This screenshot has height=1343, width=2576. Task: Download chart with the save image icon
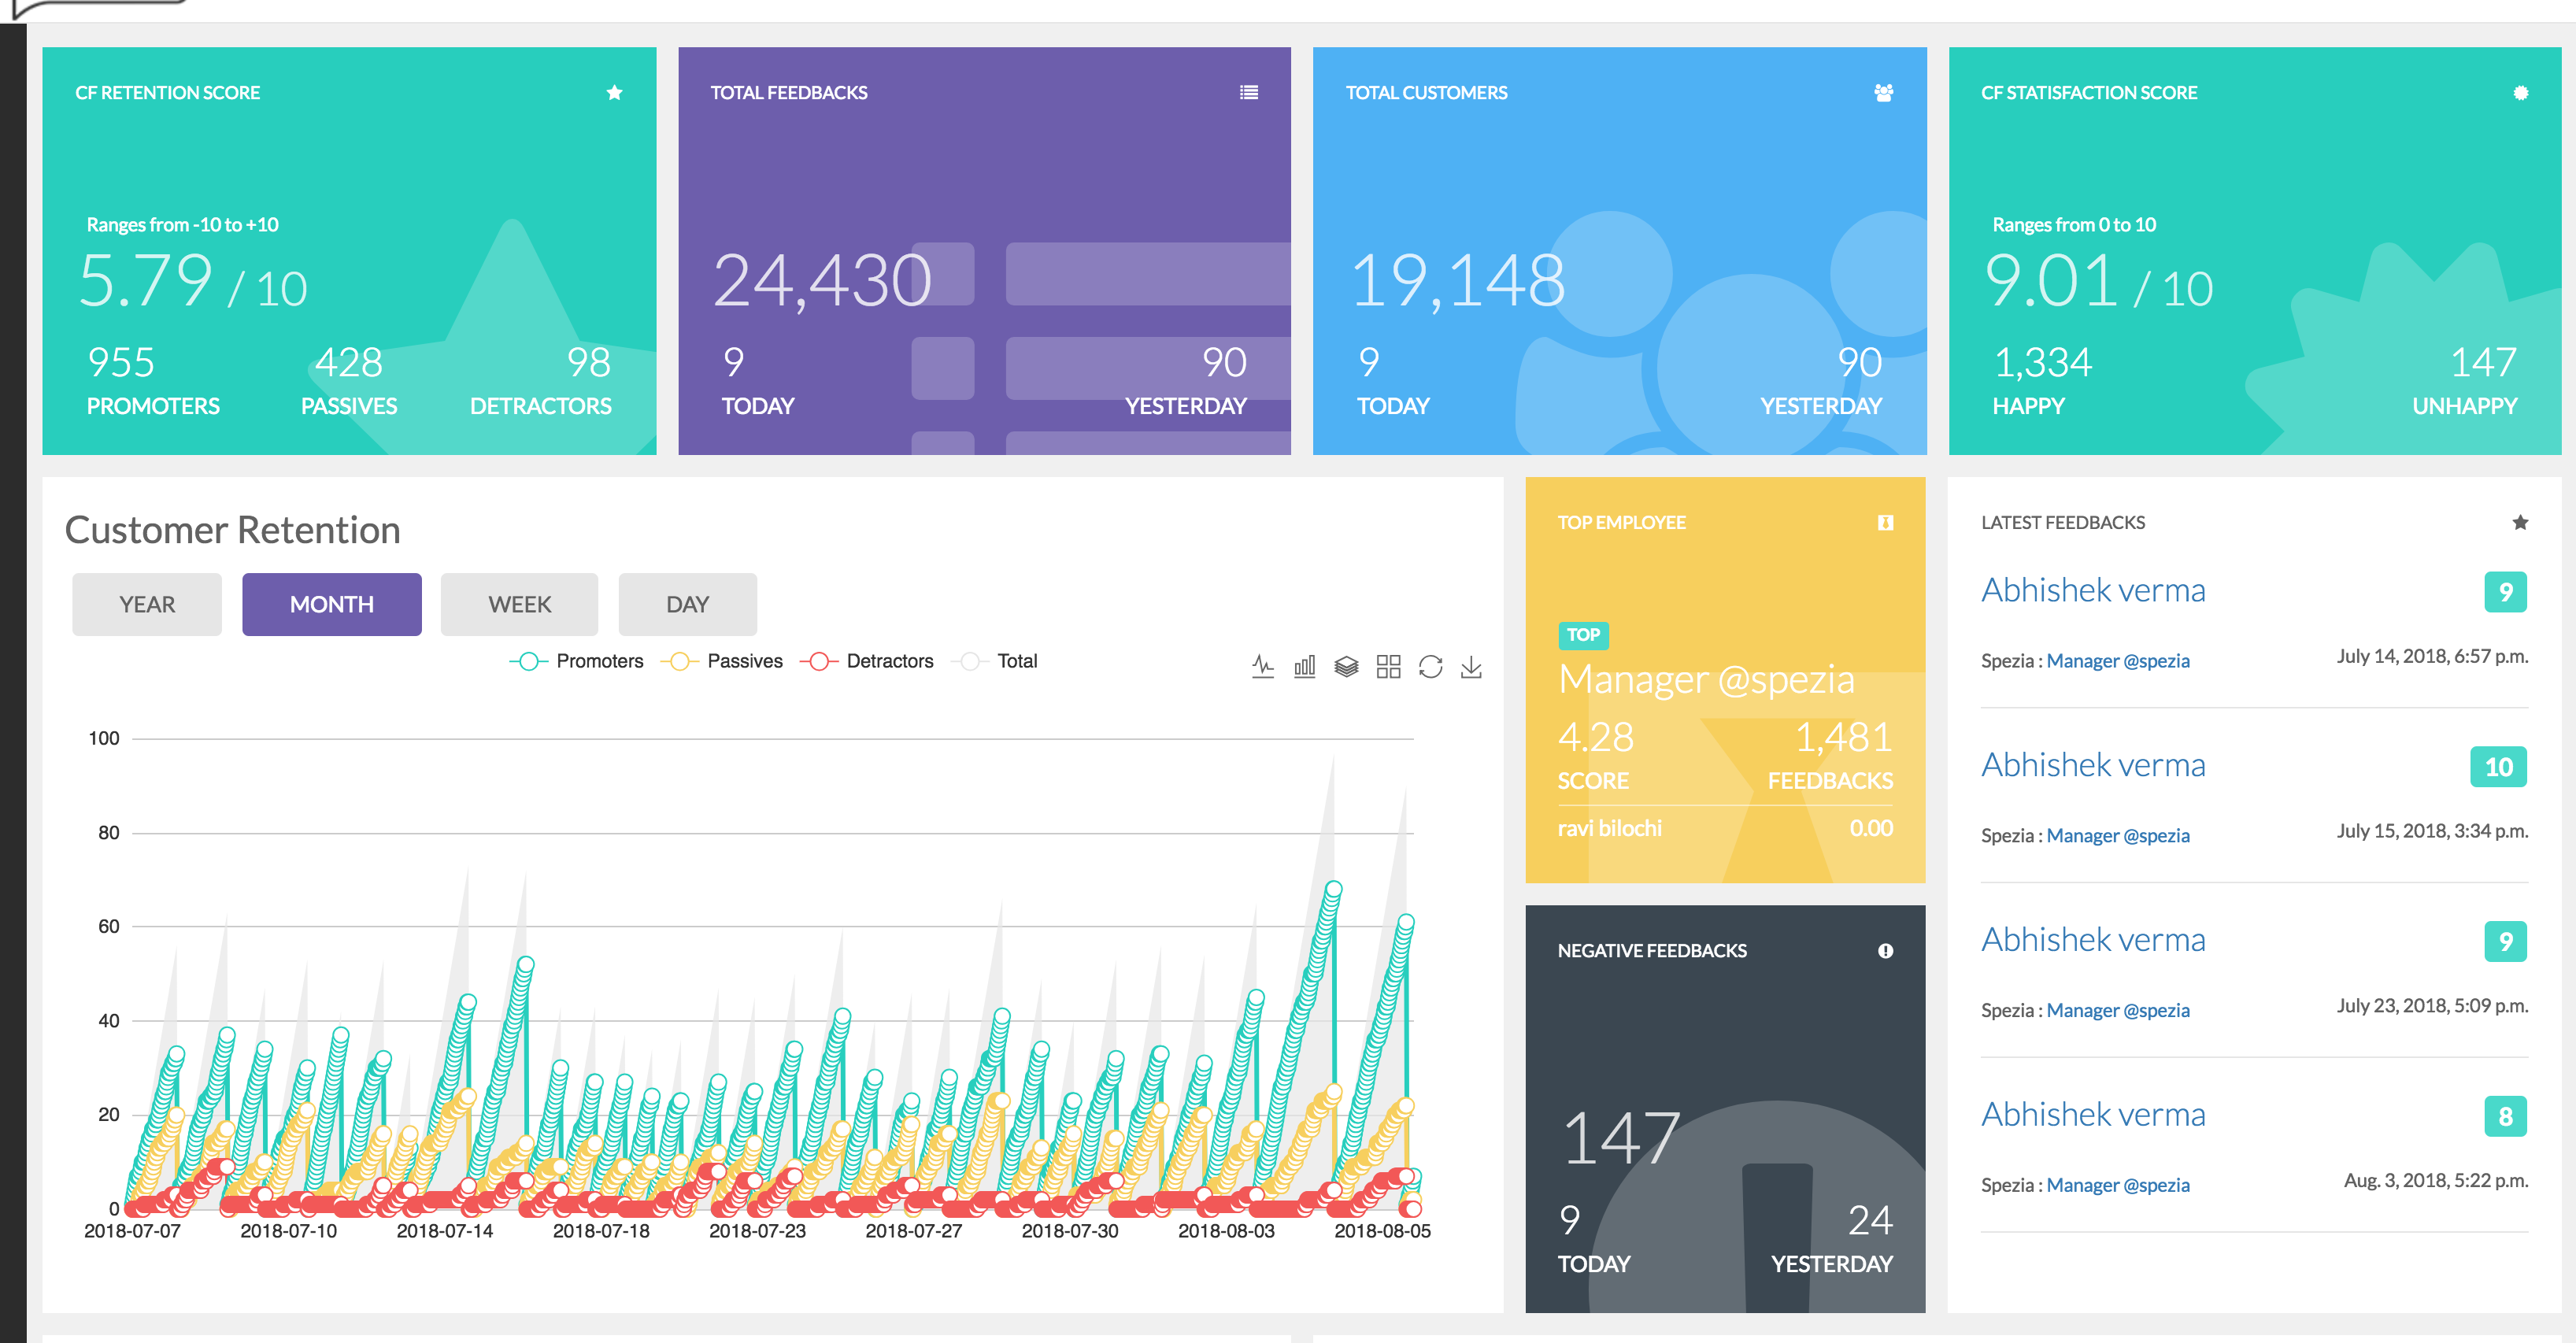click(1471, 666)
